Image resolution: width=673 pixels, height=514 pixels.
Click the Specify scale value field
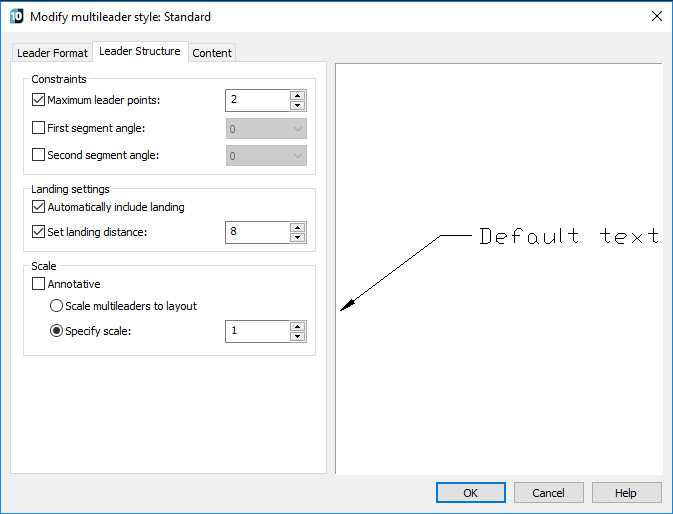(x=257, y=331)
